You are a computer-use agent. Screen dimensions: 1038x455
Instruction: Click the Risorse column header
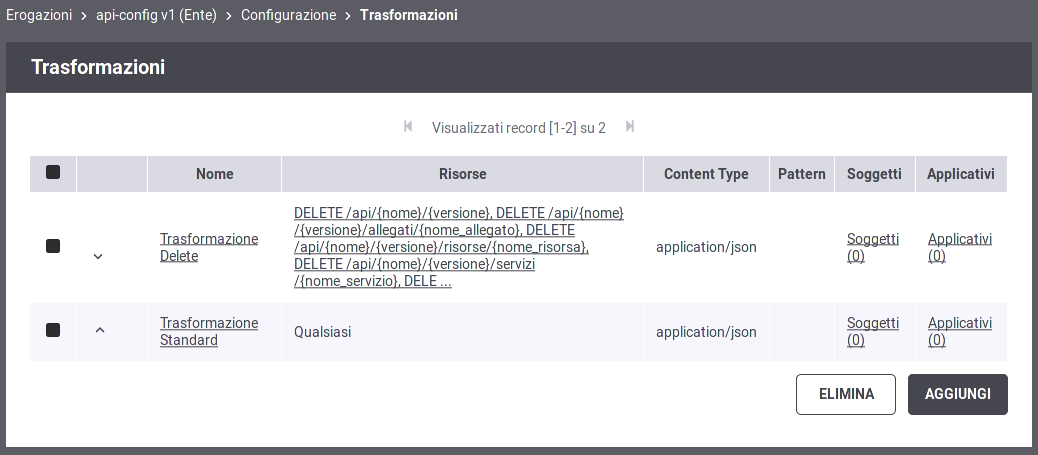[x=463, y=174]
